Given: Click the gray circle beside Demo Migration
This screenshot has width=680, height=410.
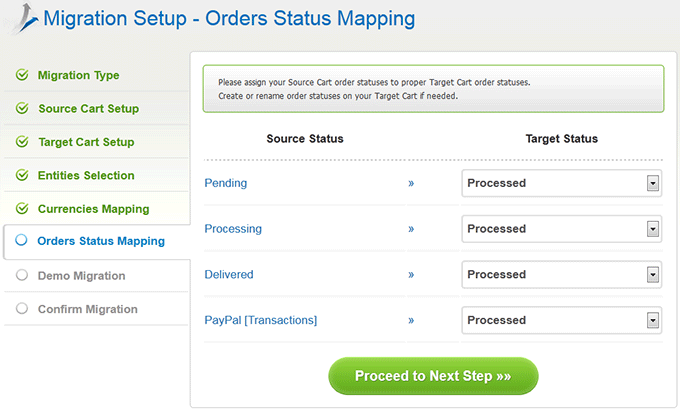Looking at the screenshot, I should [22, 275].
